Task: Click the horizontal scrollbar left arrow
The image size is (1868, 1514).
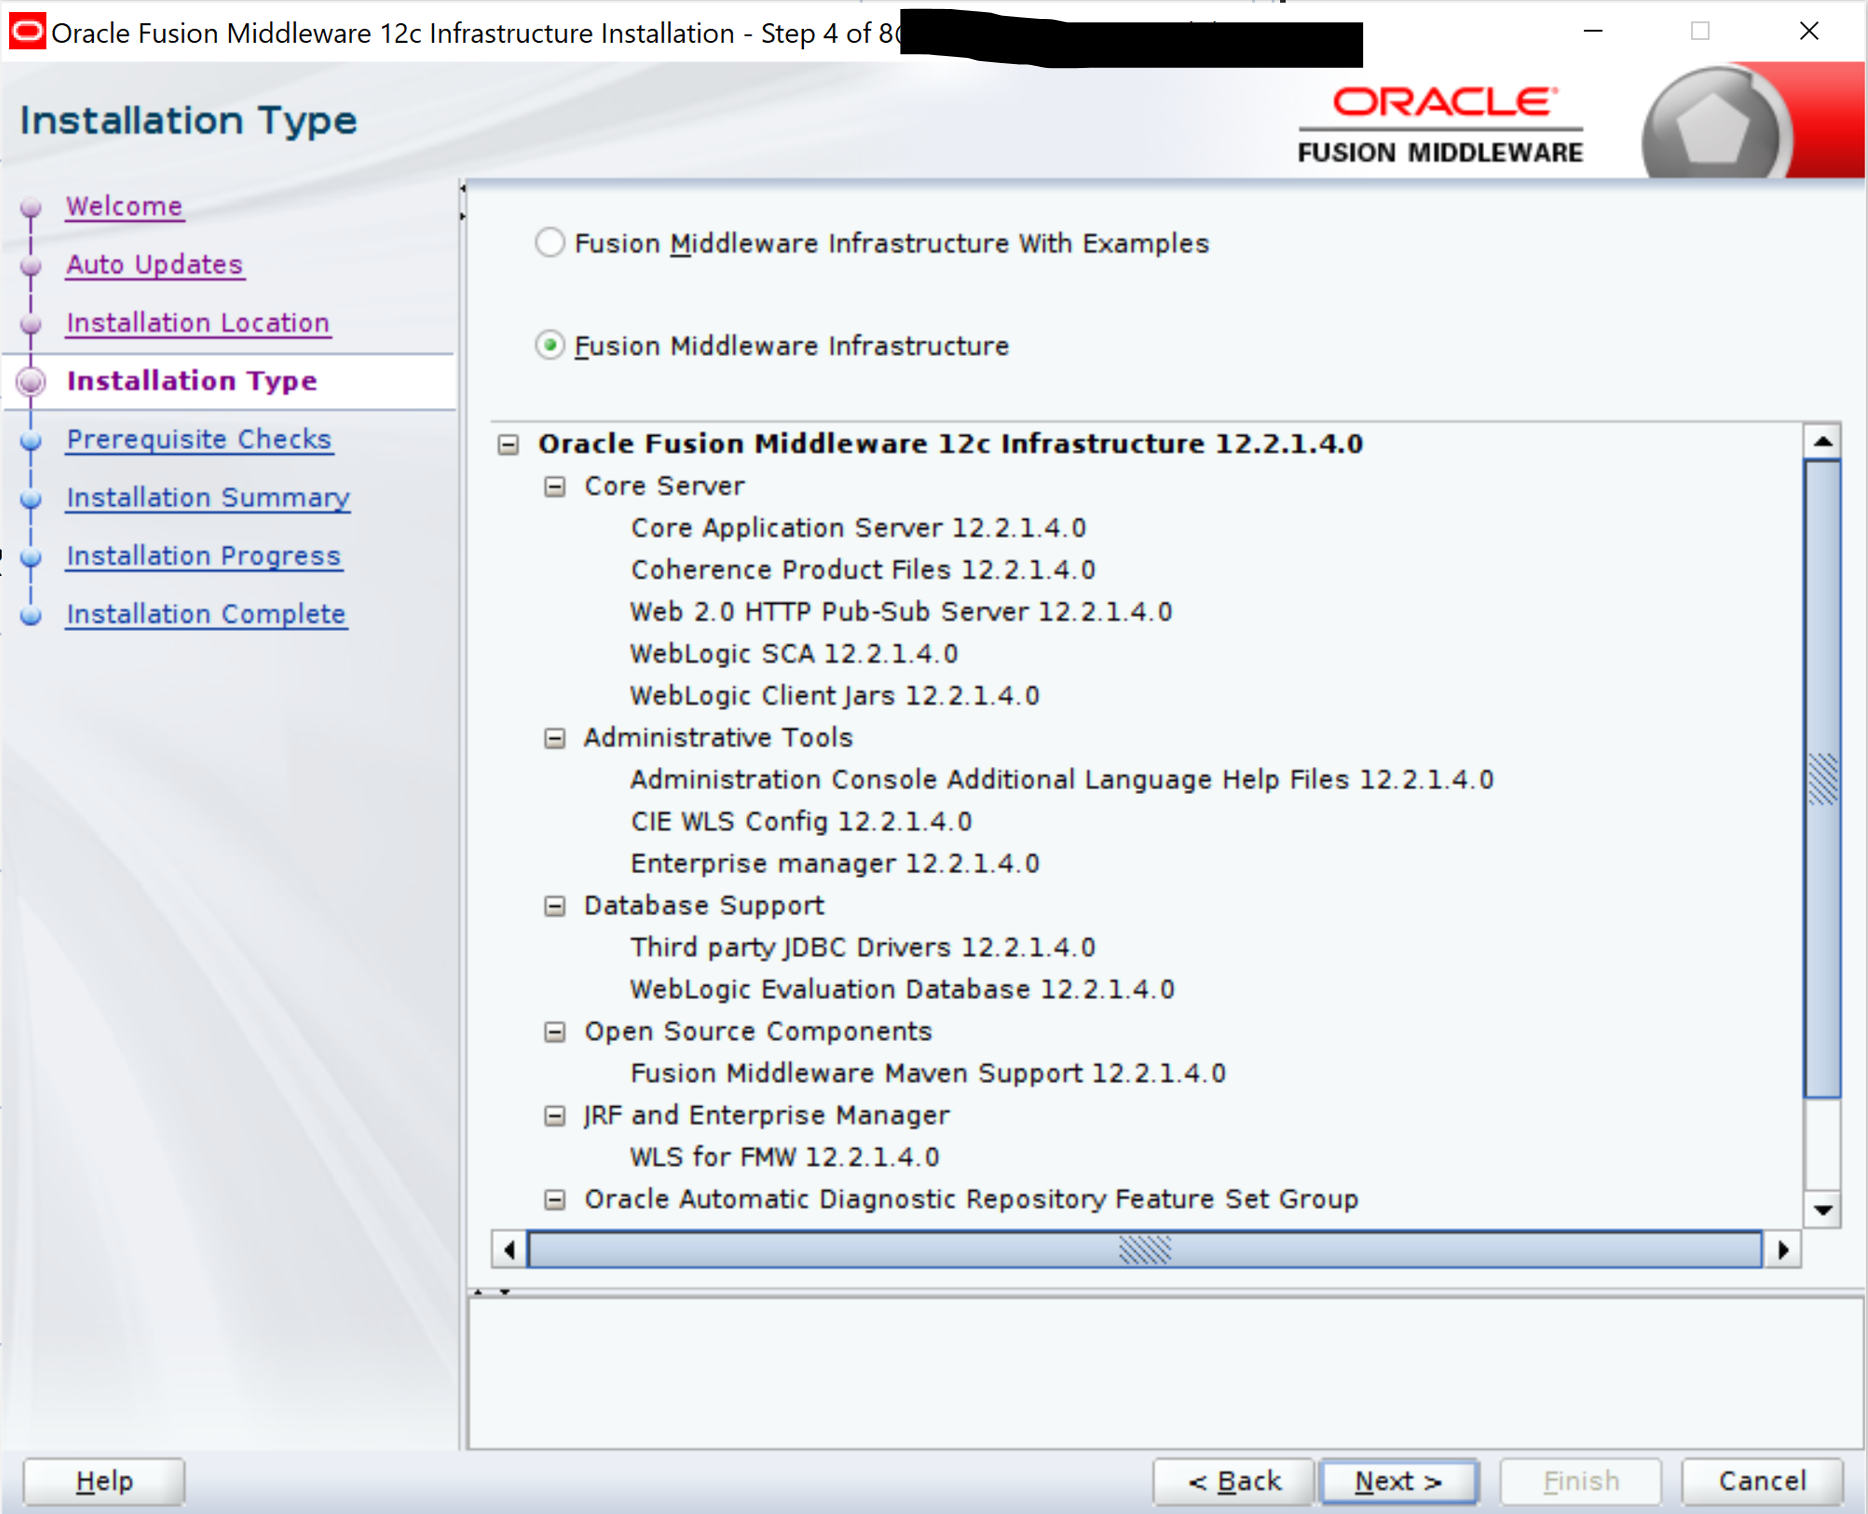Action: 510,1250
